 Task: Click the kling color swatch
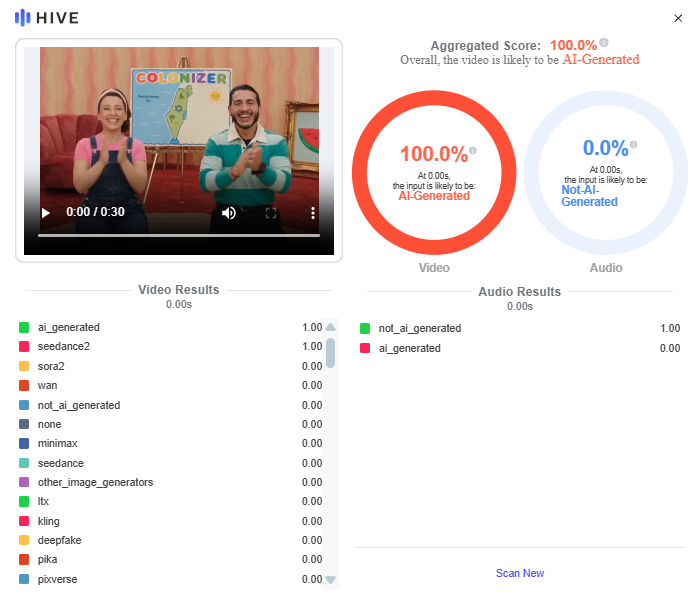[24, 521]
